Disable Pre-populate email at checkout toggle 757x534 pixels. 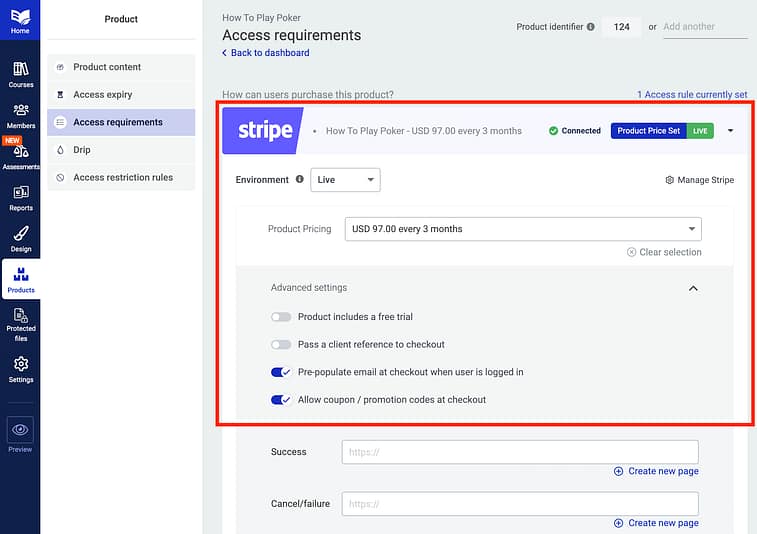click(x=280, y=372)
